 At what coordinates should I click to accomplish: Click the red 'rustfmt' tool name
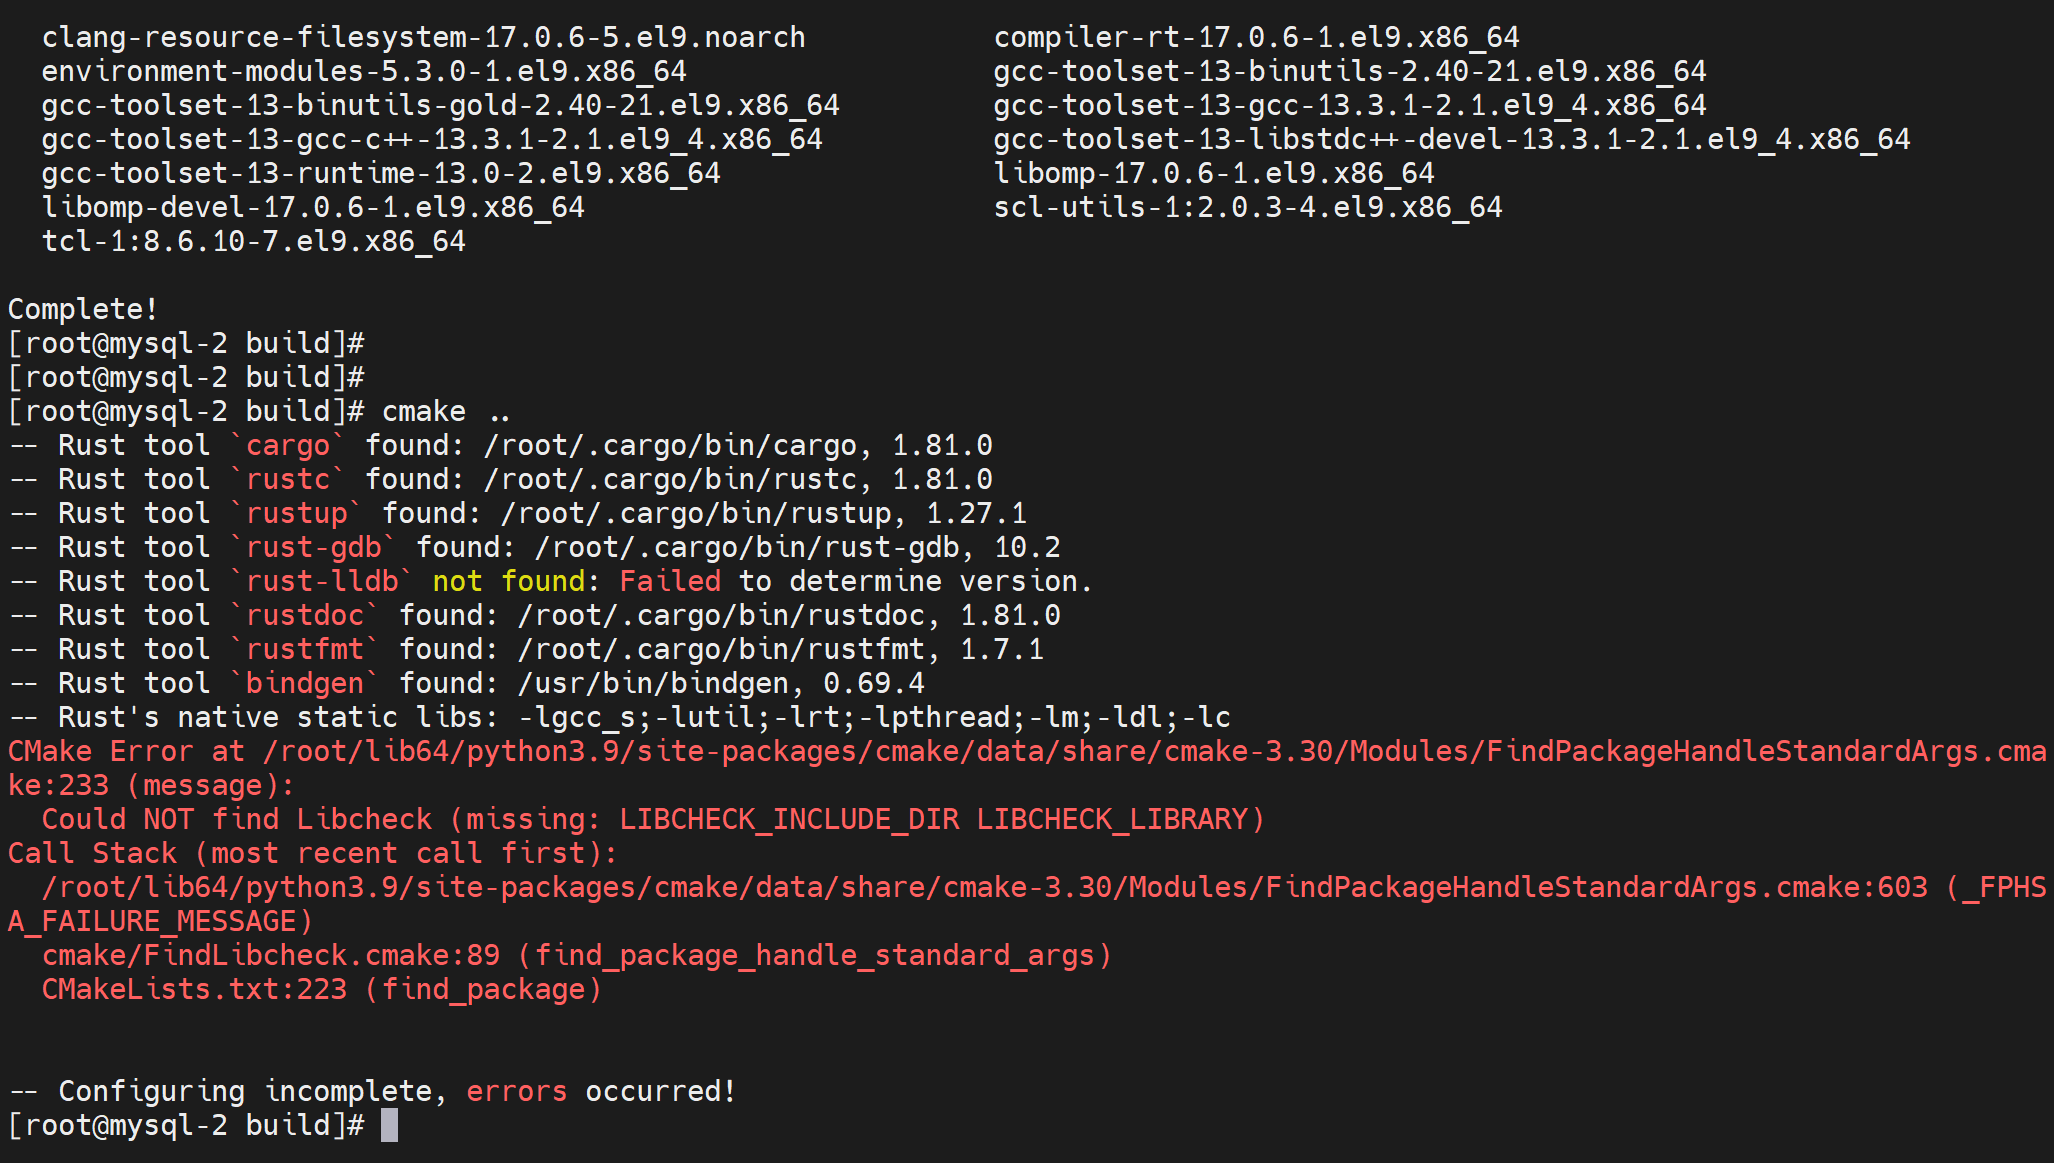pos(305,649)
